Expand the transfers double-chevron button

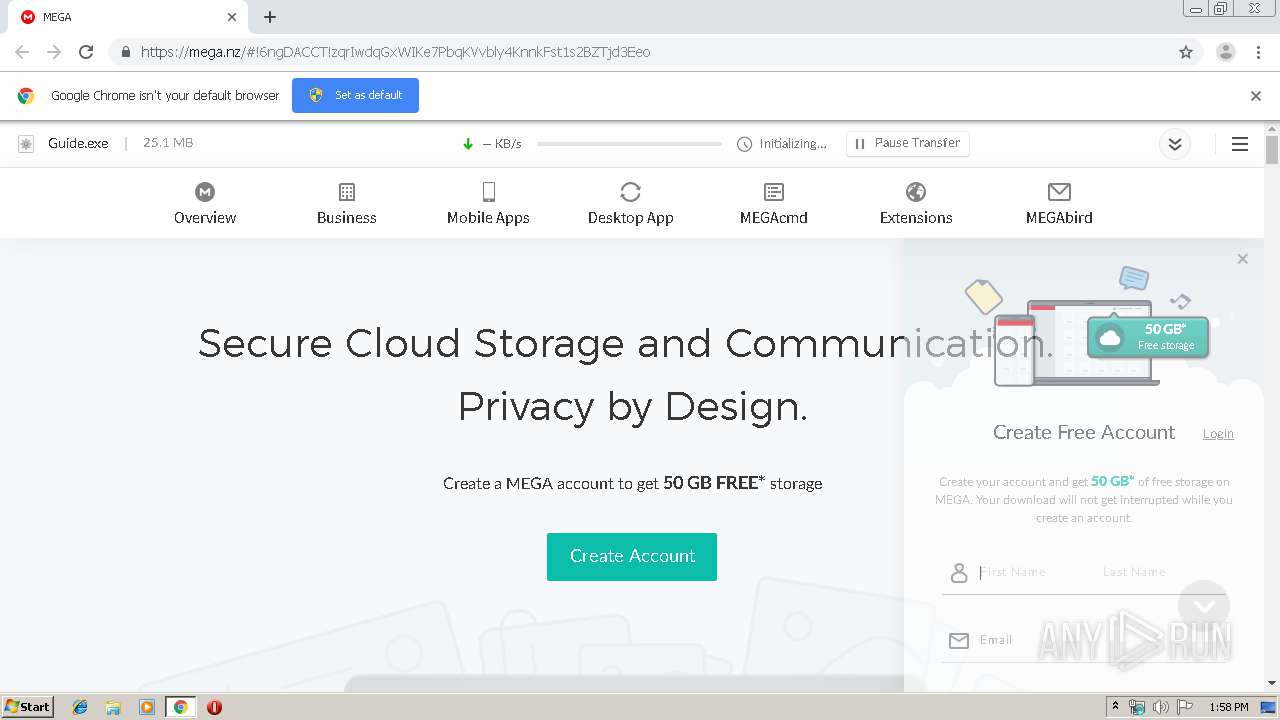click(1175, 144)
